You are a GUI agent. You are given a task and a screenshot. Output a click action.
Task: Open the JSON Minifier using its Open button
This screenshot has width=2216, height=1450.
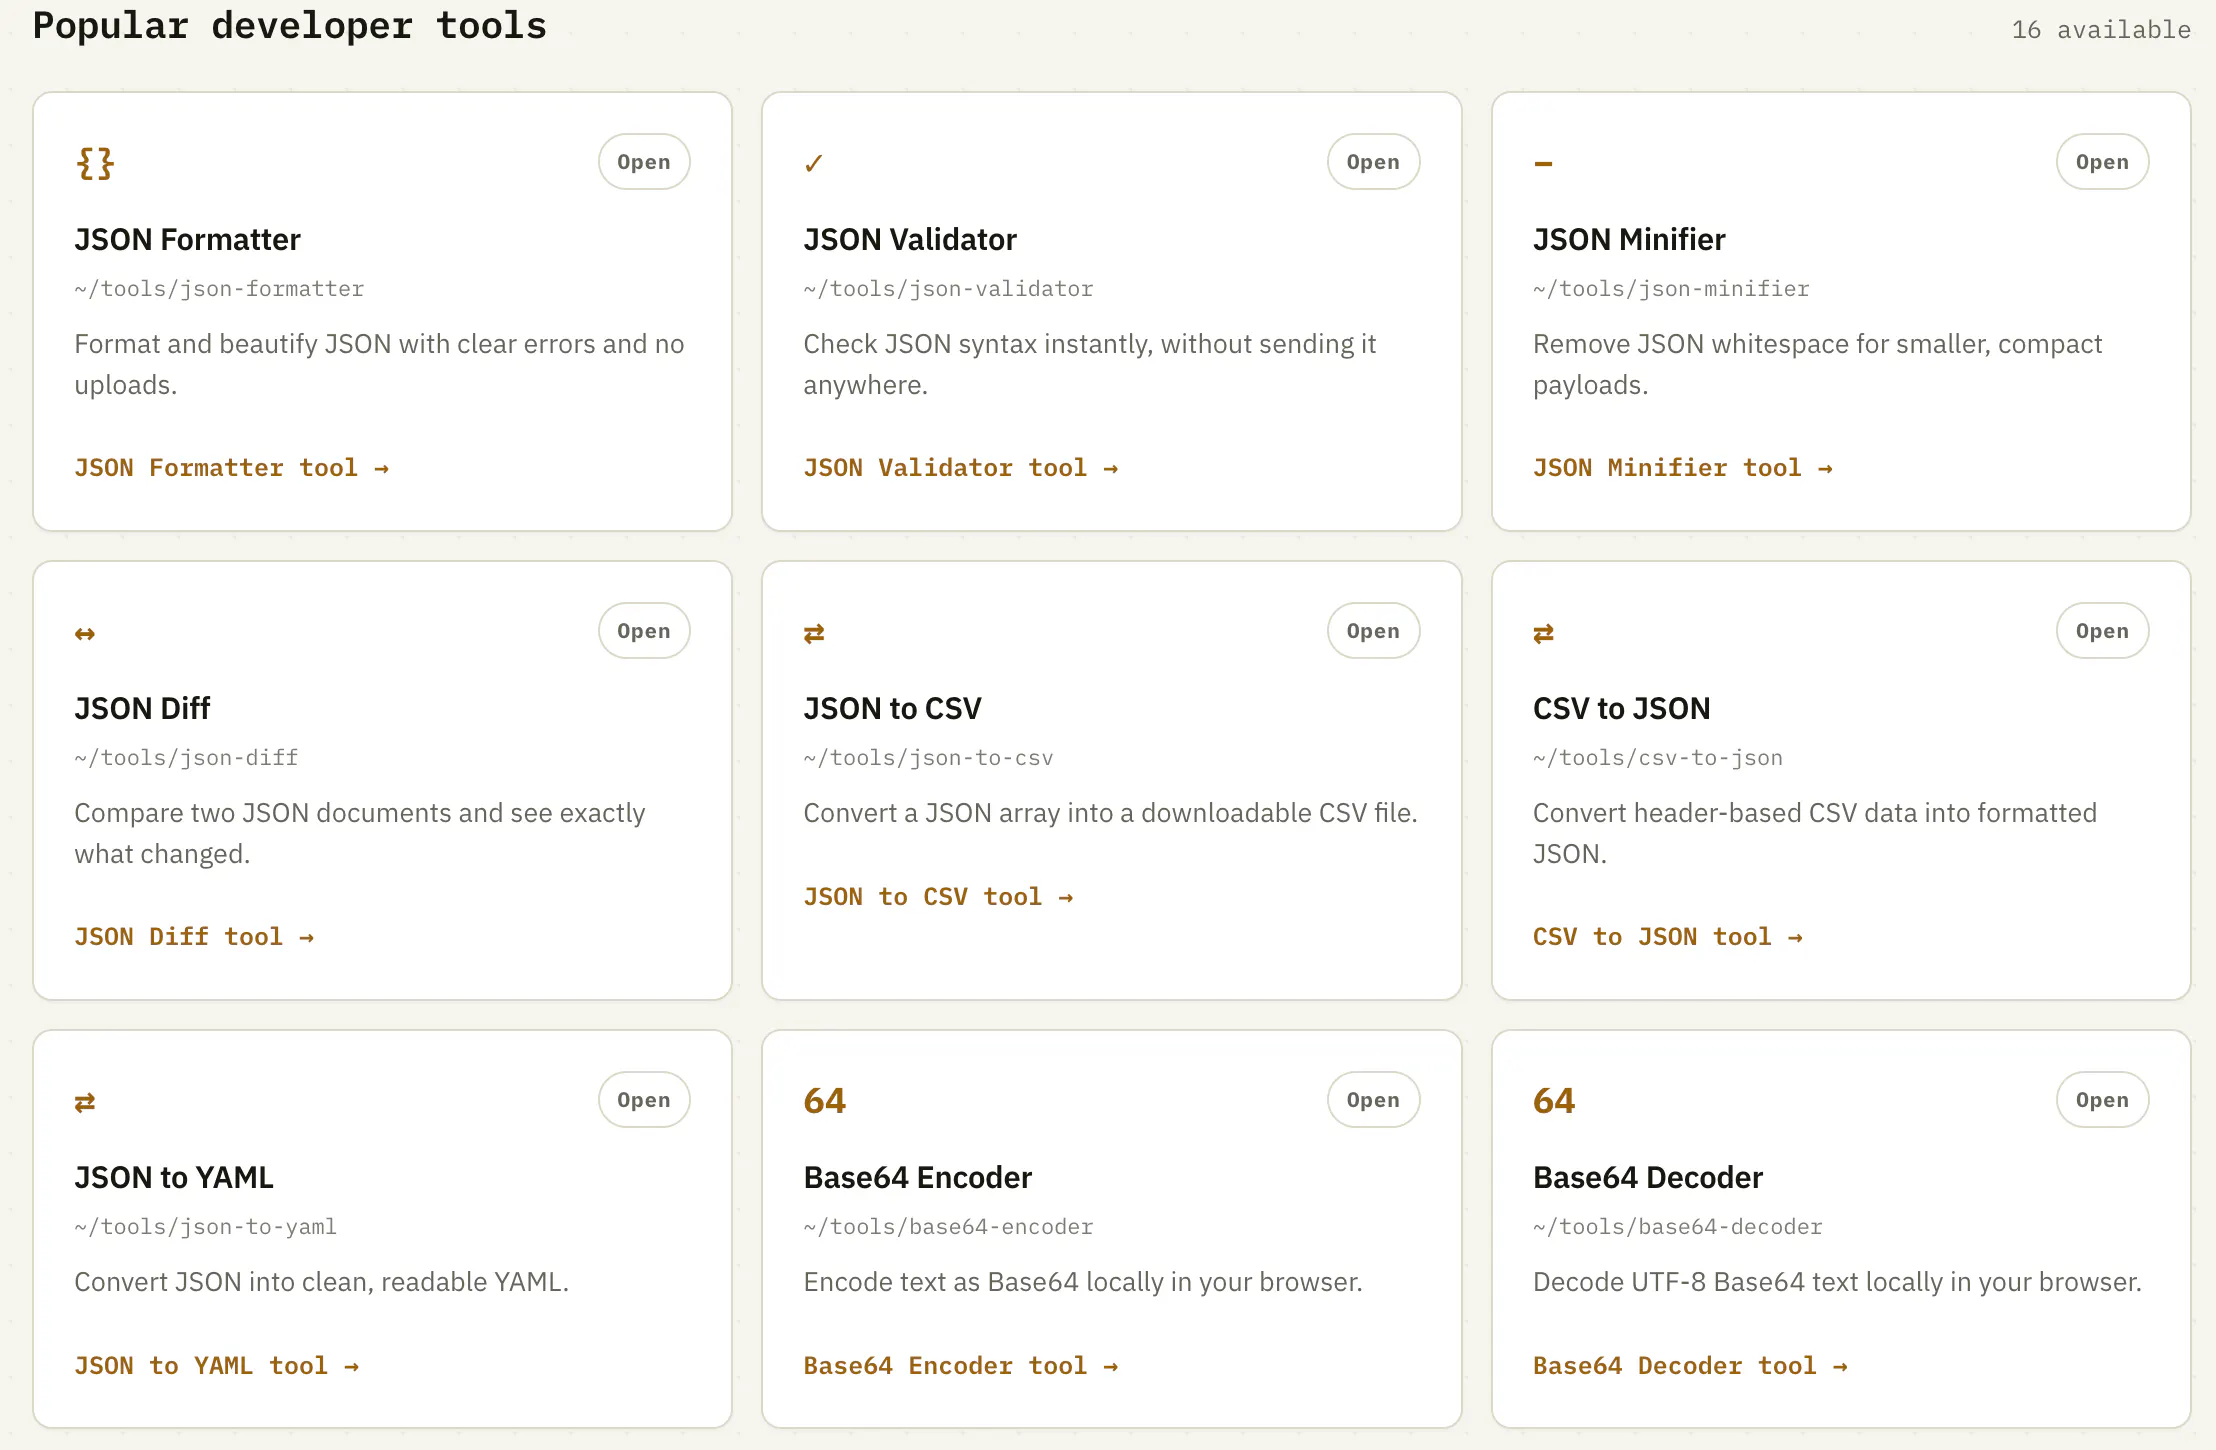pos(2102,162)
